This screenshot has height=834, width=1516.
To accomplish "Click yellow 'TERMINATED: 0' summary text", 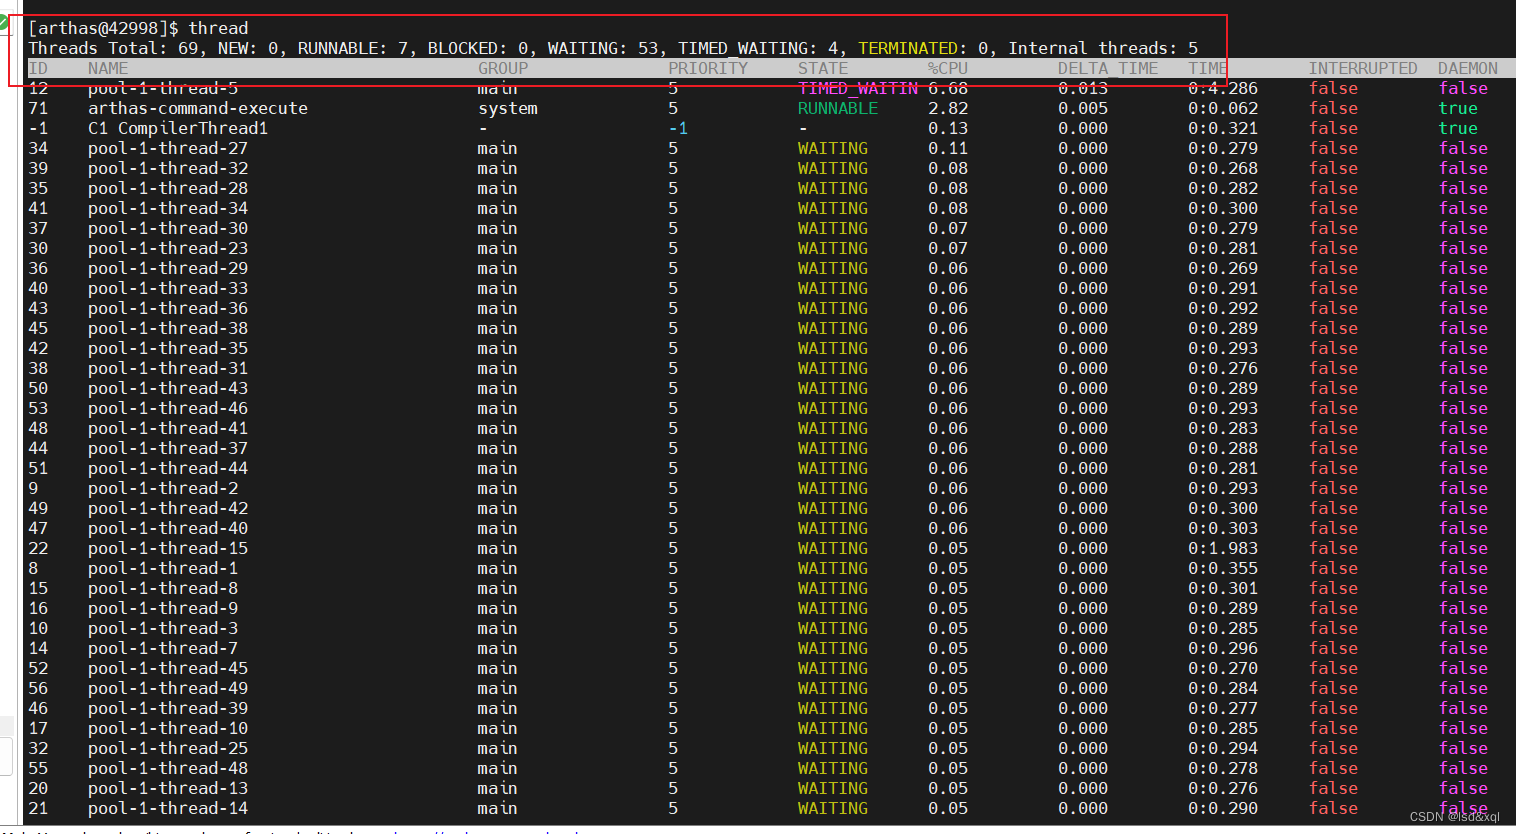I will [x=923, y=48].
